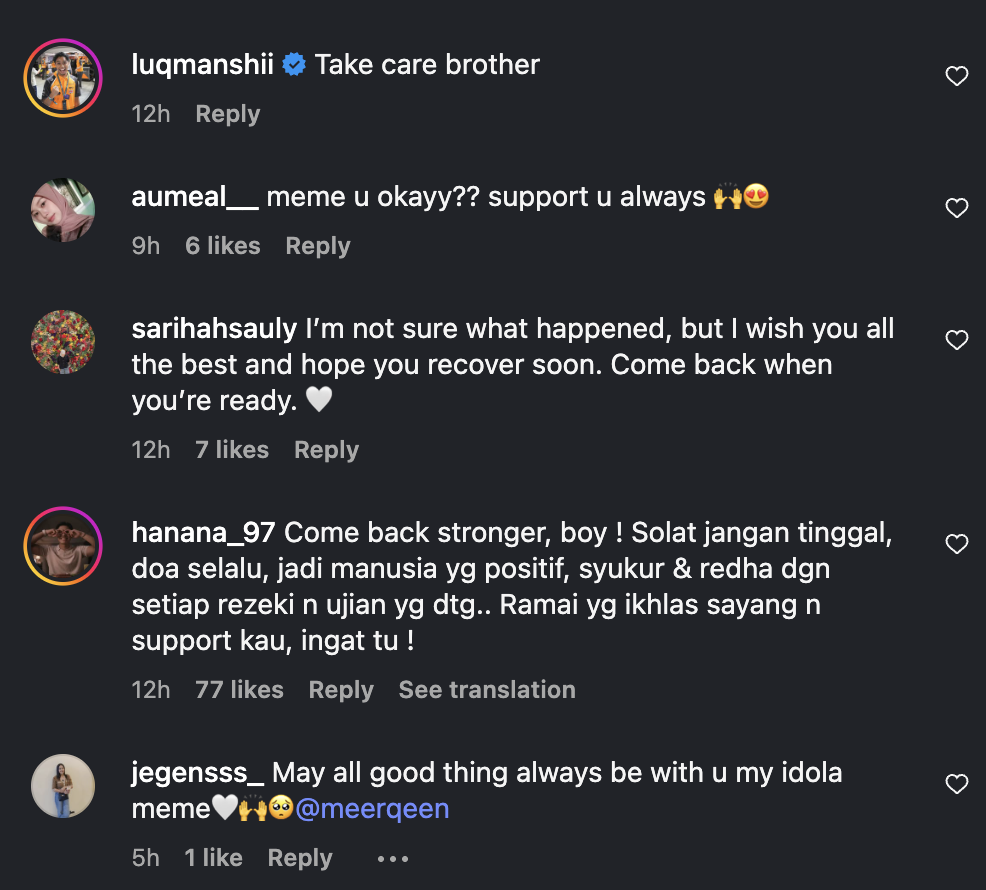The width and height of the screenshot is (986, 890).
Task: Open more options on jegensss_'s comment
Action: pyautogui.click(x=393, y=859)
